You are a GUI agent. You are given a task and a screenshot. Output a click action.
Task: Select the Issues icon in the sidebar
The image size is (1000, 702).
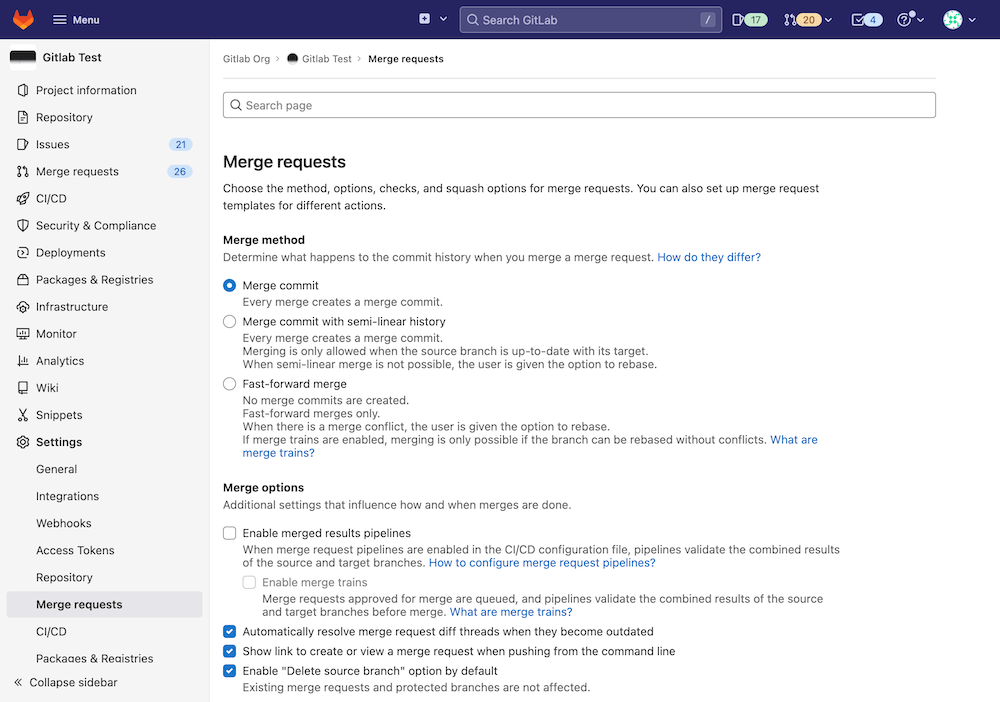pyautogui.click(x=22, y=144)
